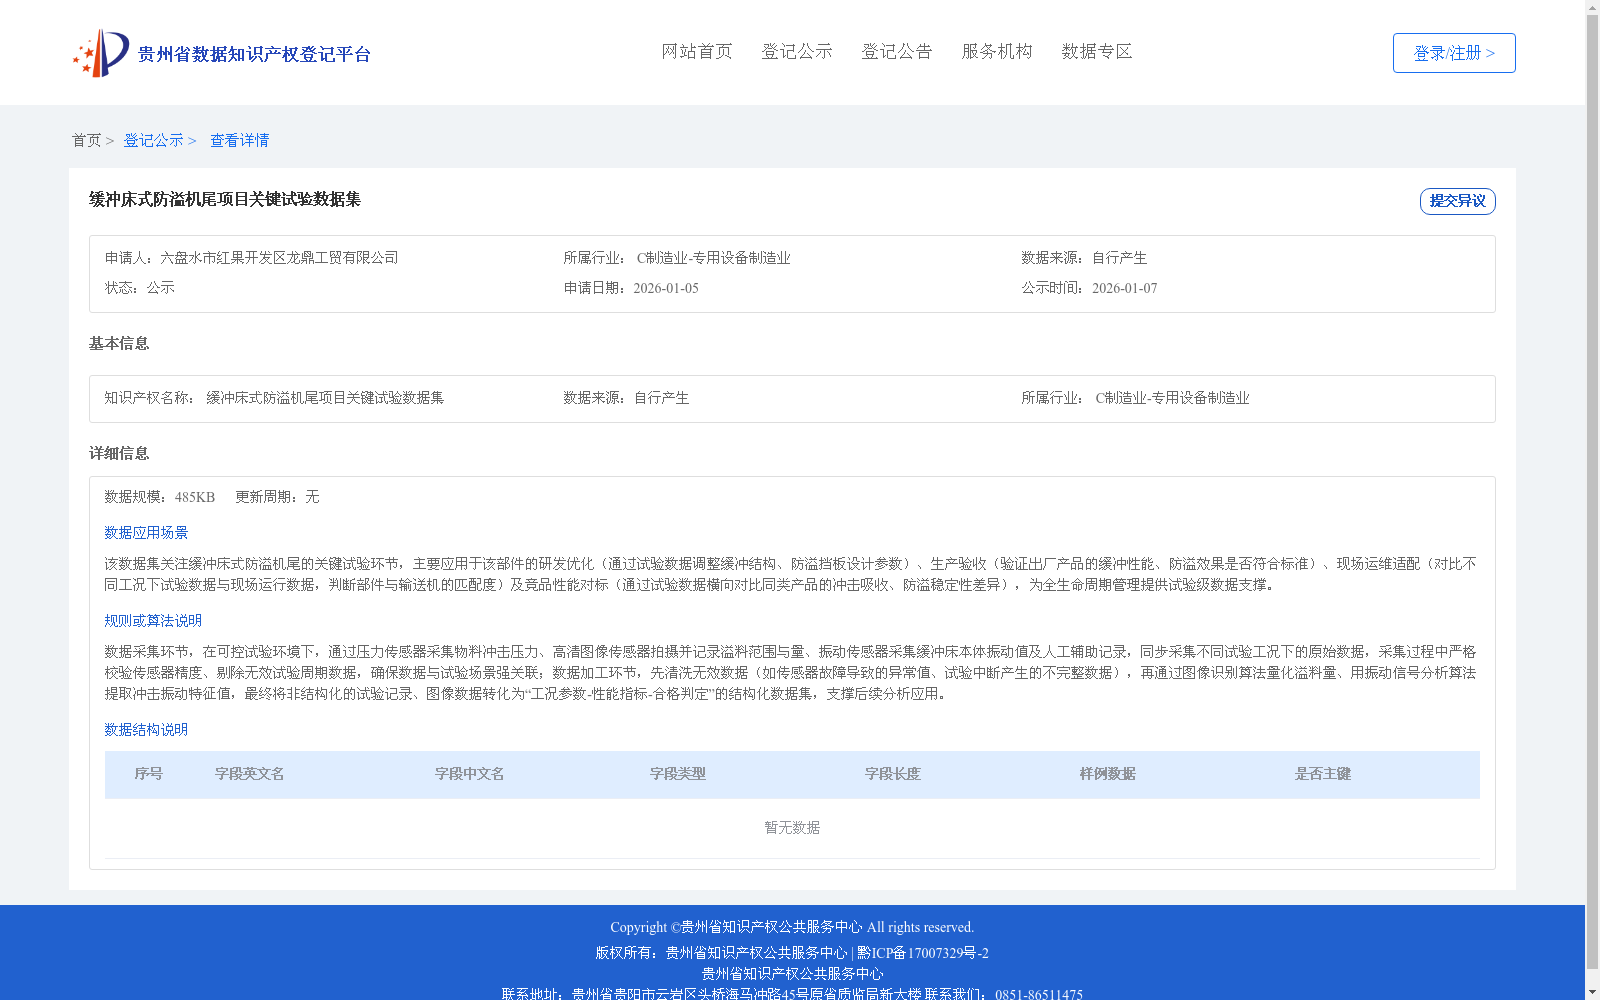The image size is (1600, 1000).
Task: Click the 字段英文名 column header
Action: 250,774
